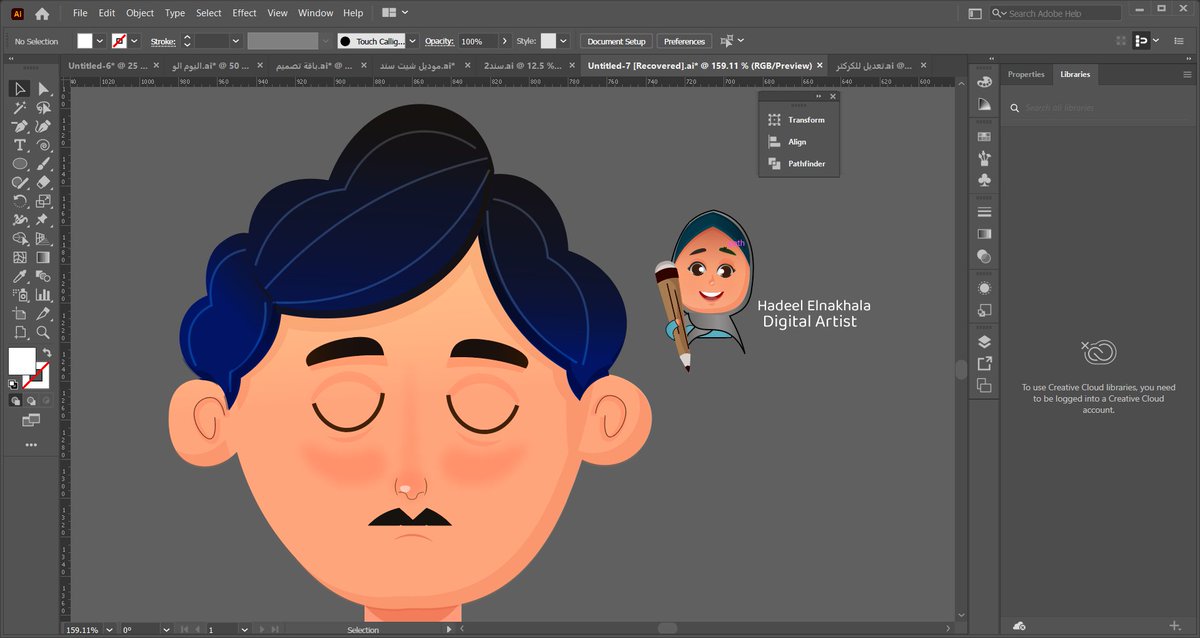This screenshot has height=638, width=1200.
Task: Select the Eyedropper tool
Action: [x=20, y=277]
